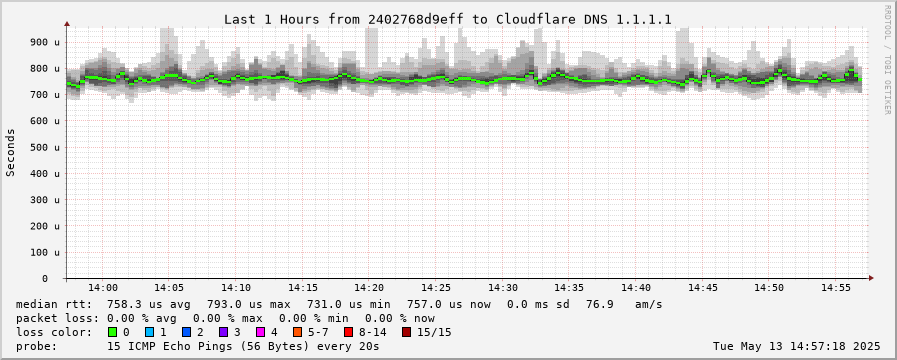Click the orange 5-7 loss swatch
Viewport: 897px width, 360px height.
point(297,332)
